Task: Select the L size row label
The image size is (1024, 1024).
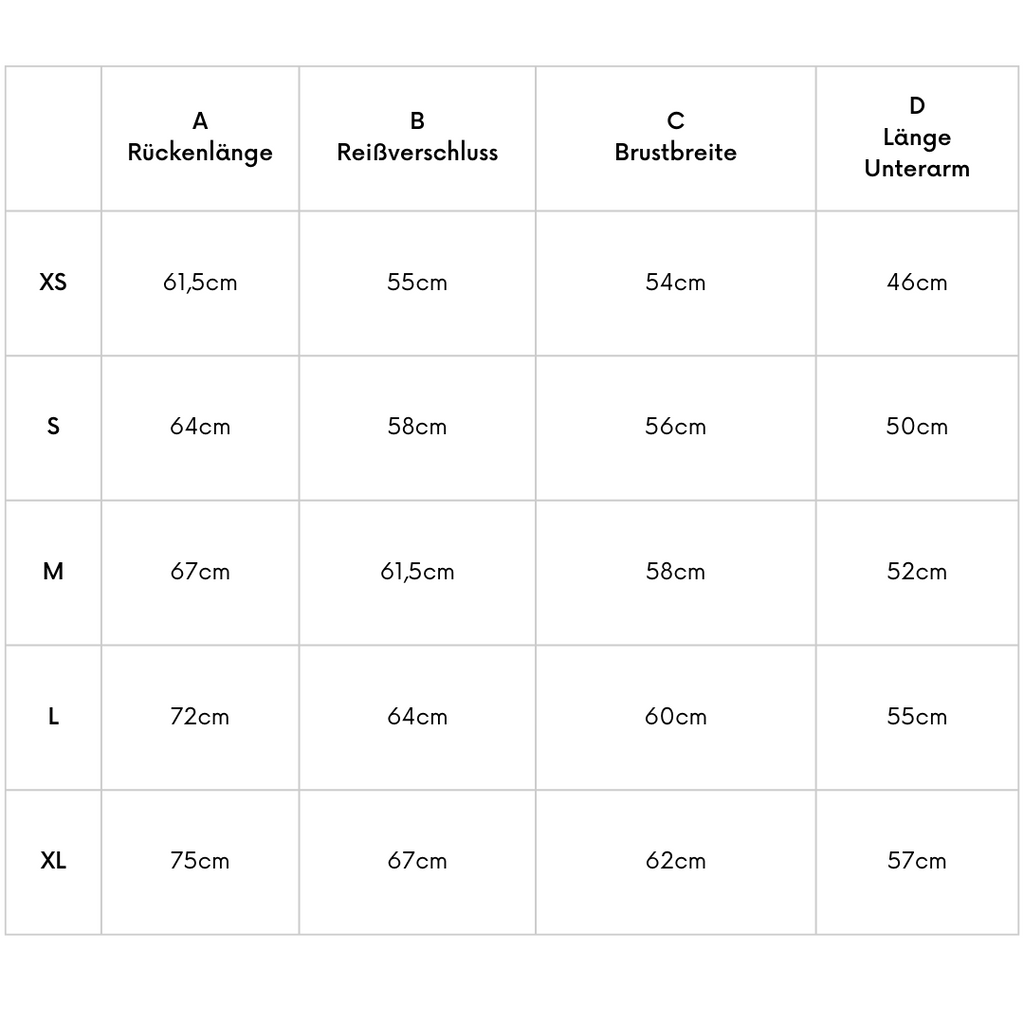Action: [53, 716]
